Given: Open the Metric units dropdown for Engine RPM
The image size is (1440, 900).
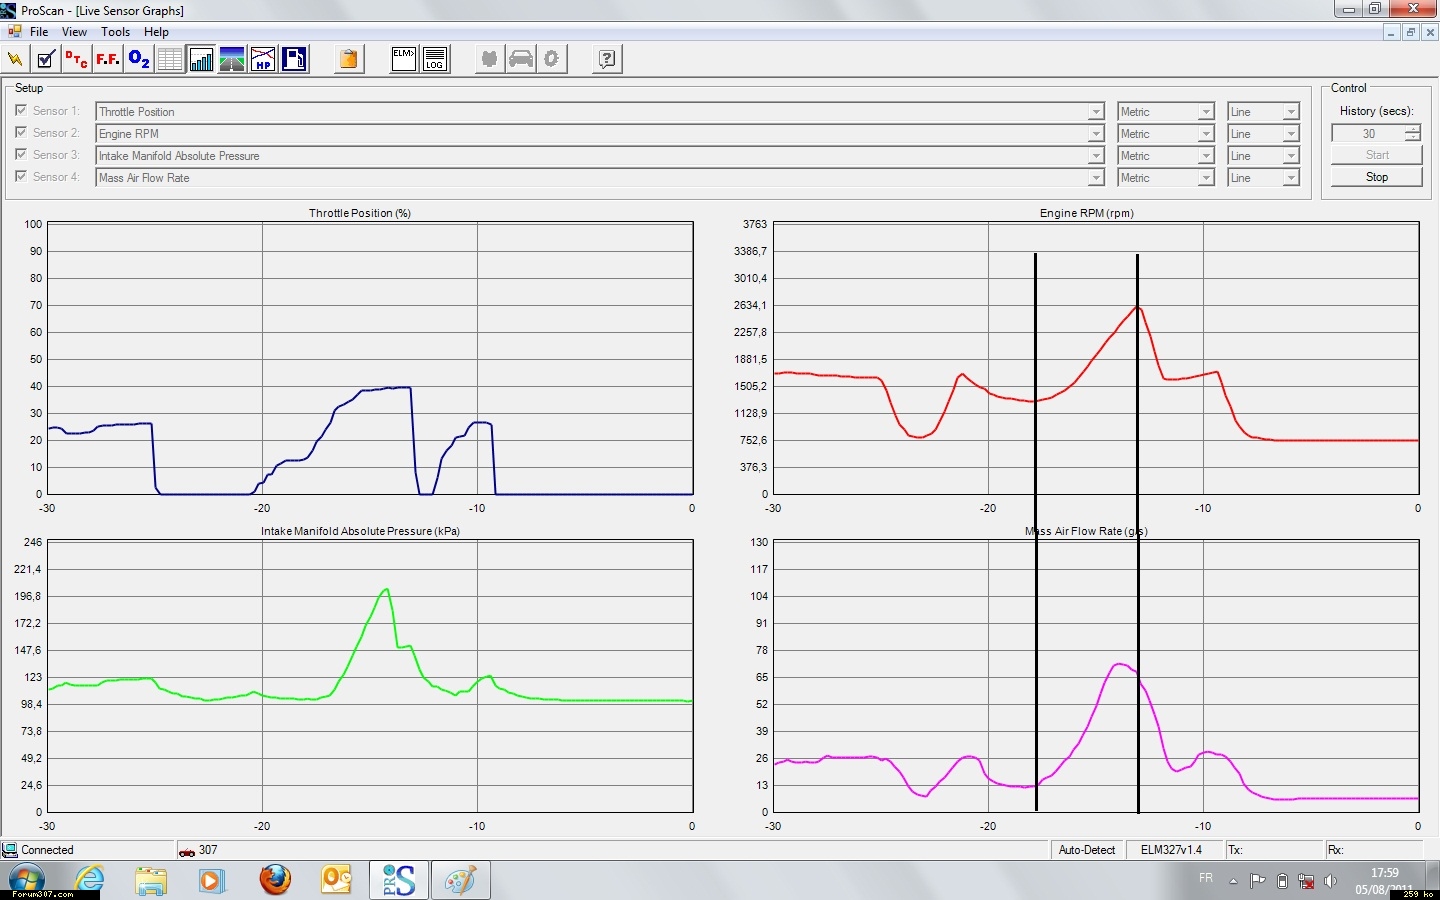Looking at the screenshot, I should [1206, 134].
